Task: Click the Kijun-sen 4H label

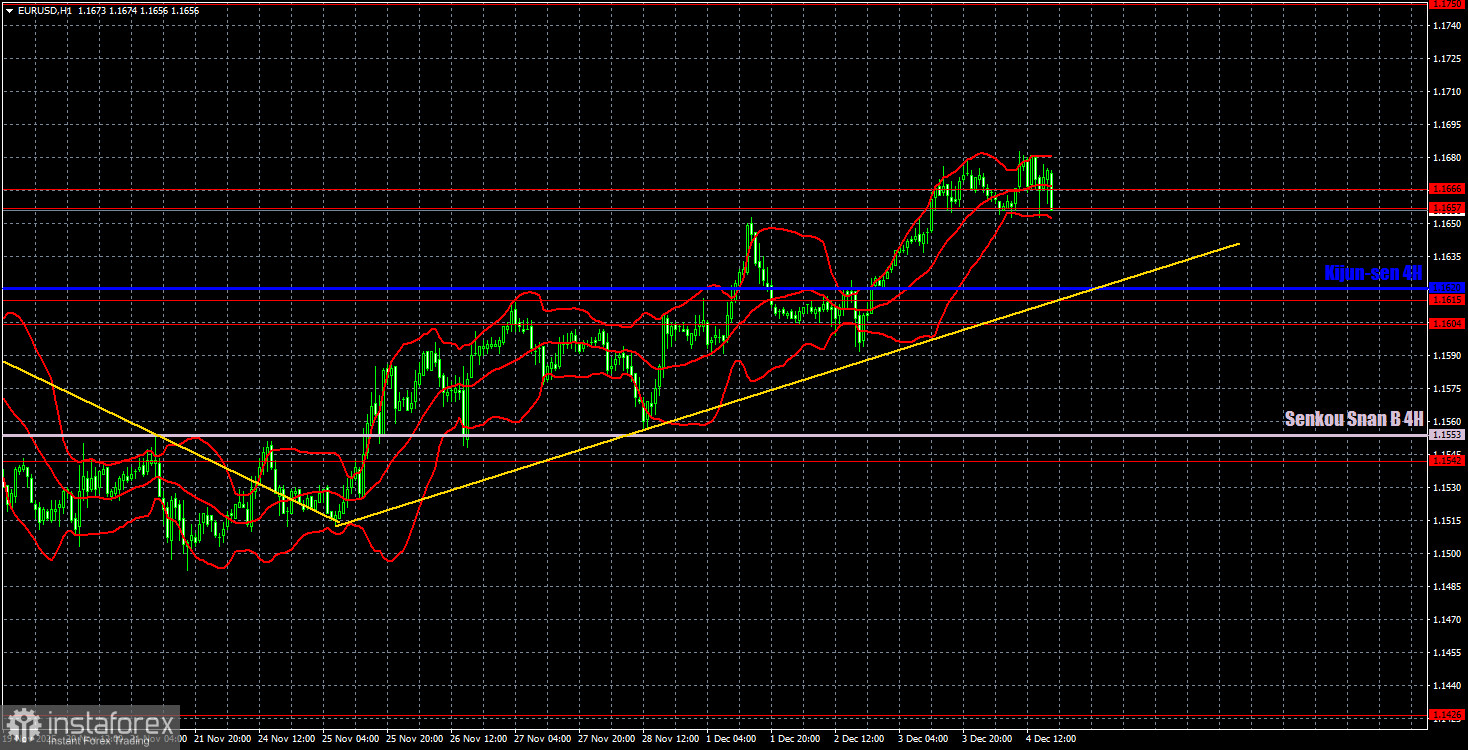Action: click(x=1373, y=273)
